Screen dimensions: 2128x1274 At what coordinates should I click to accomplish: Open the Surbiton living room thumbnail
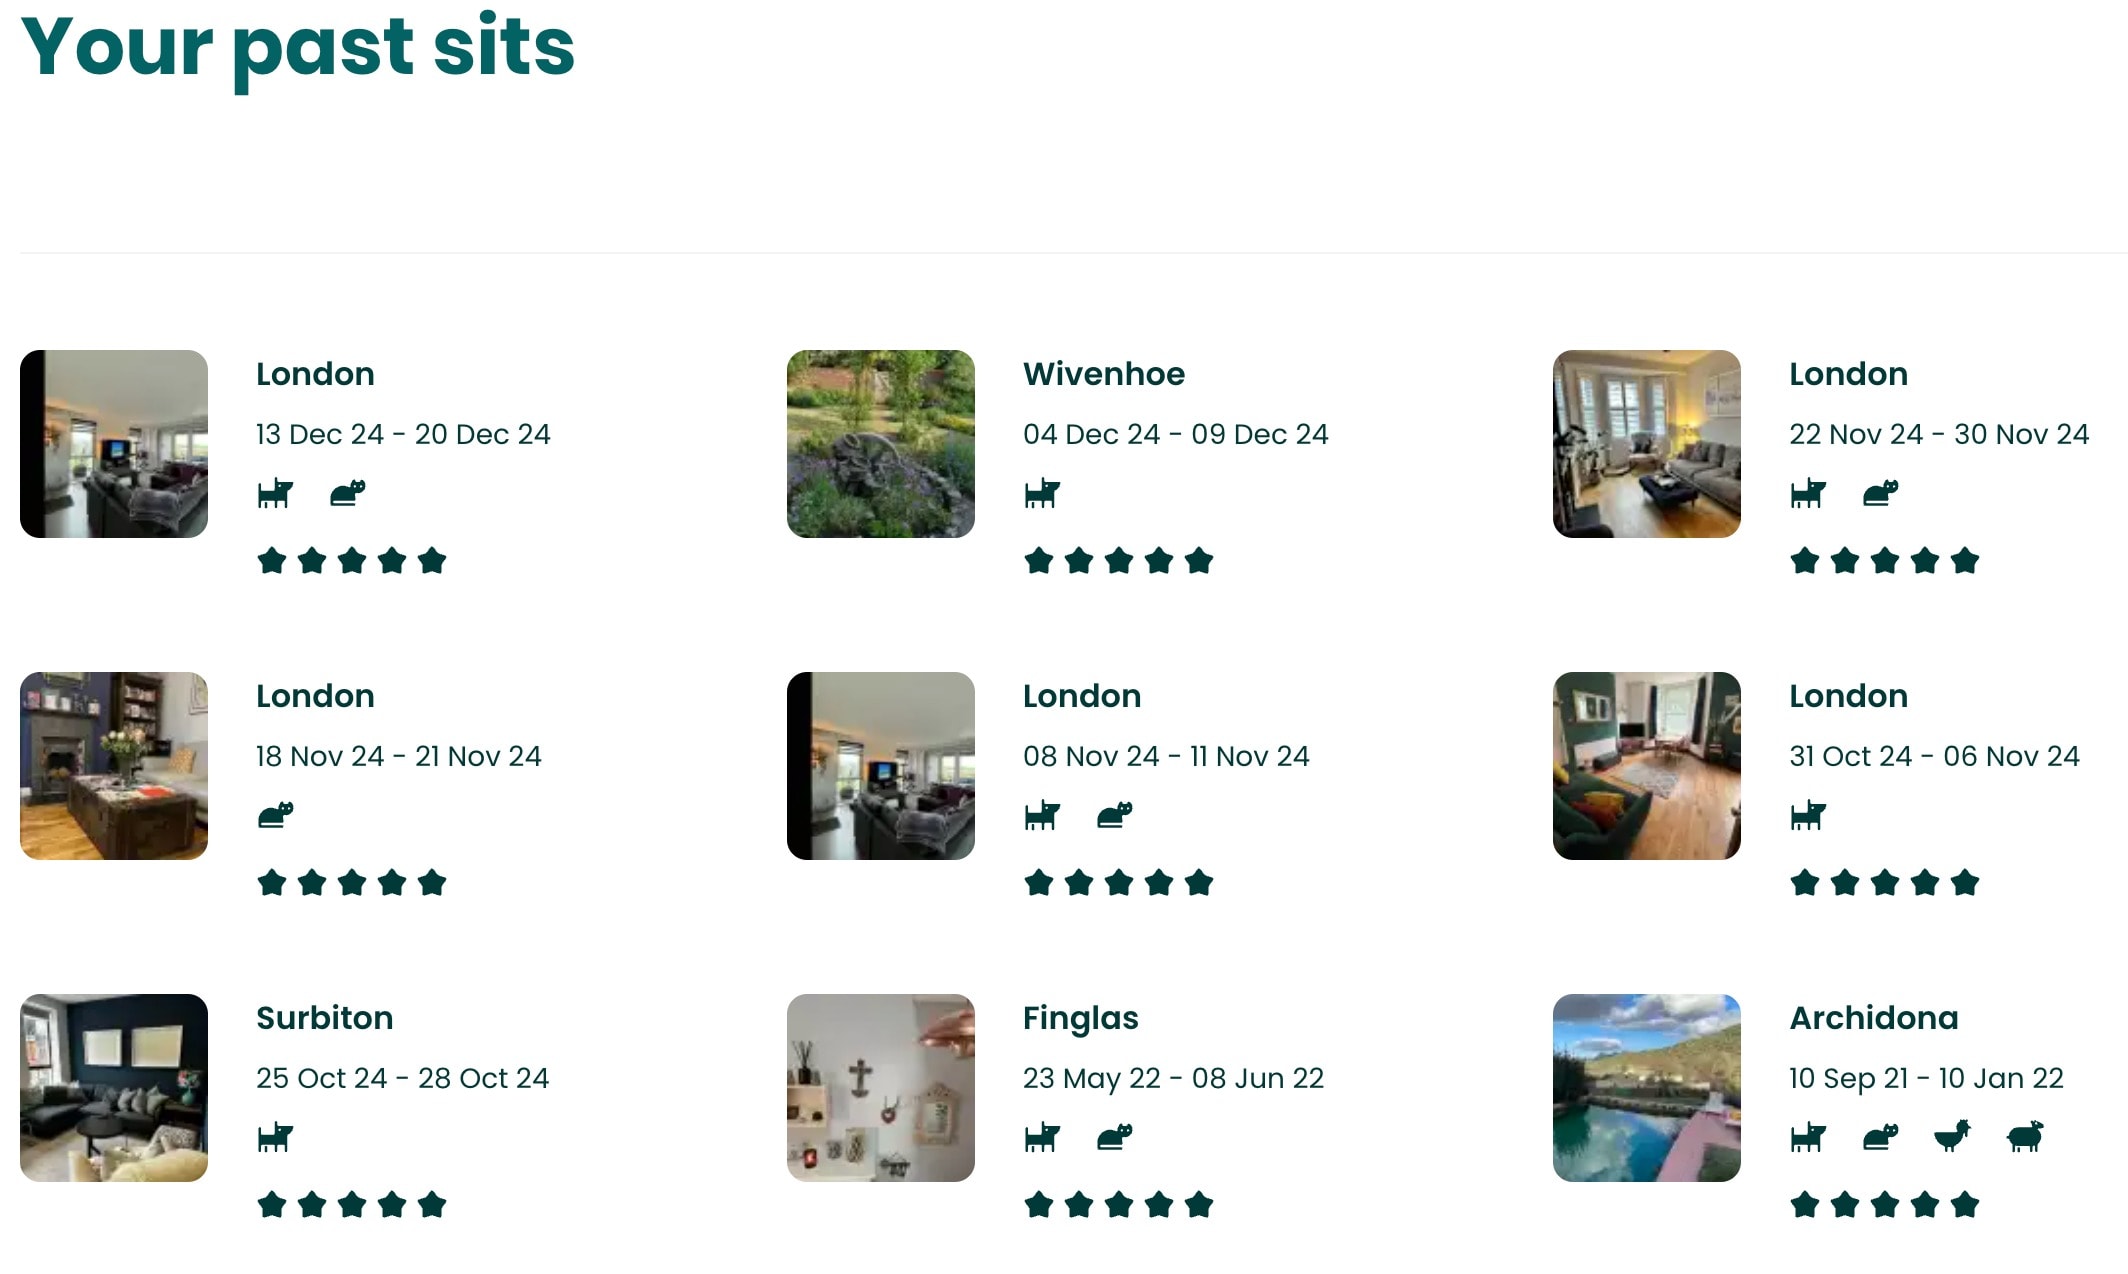click(x=114, y=1088)
